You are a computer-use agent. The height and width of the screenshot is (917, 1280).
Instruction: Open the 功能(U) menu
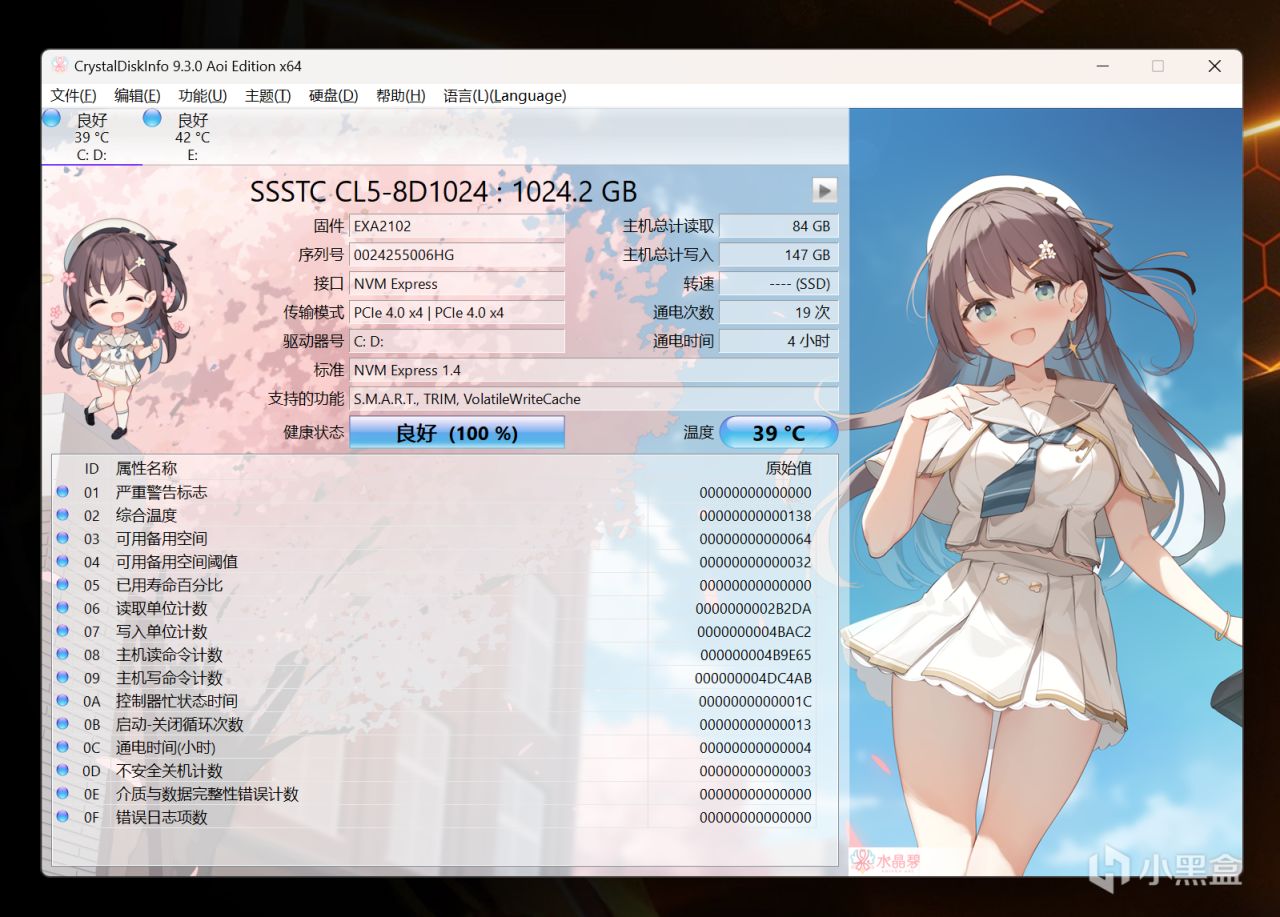point(203,96)
